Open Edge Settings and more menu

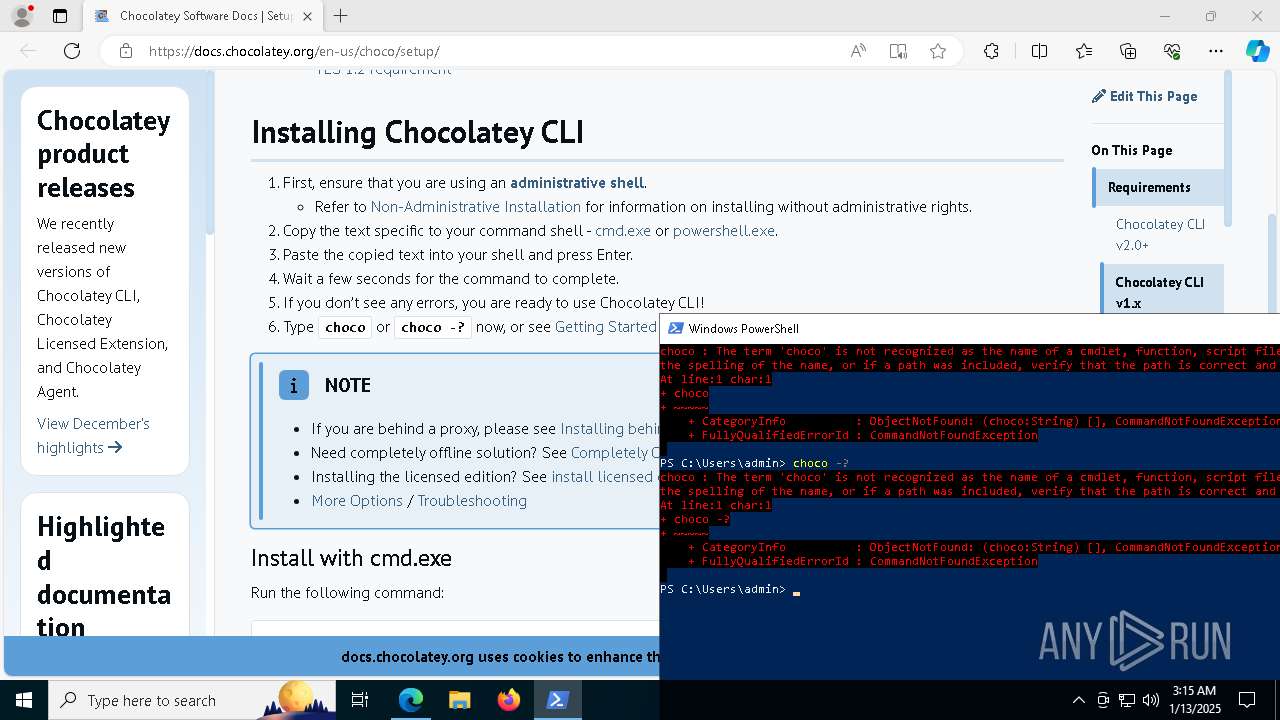(x=1216, y=51)
